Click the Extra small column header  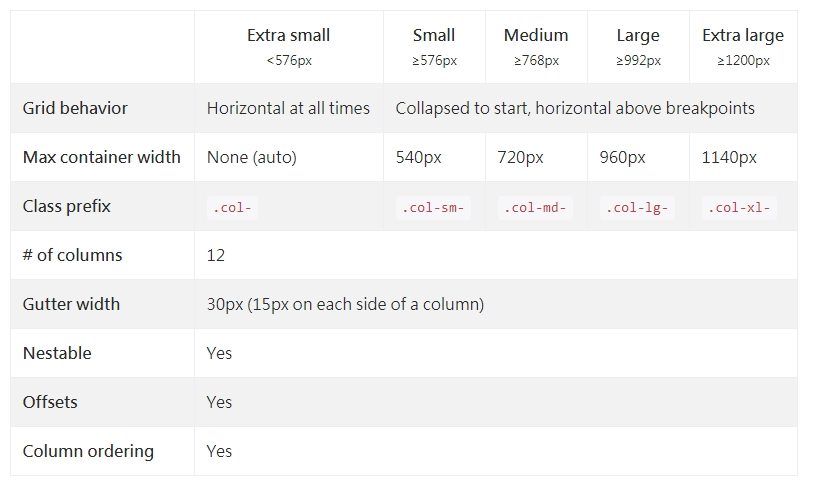pos(288,36)
